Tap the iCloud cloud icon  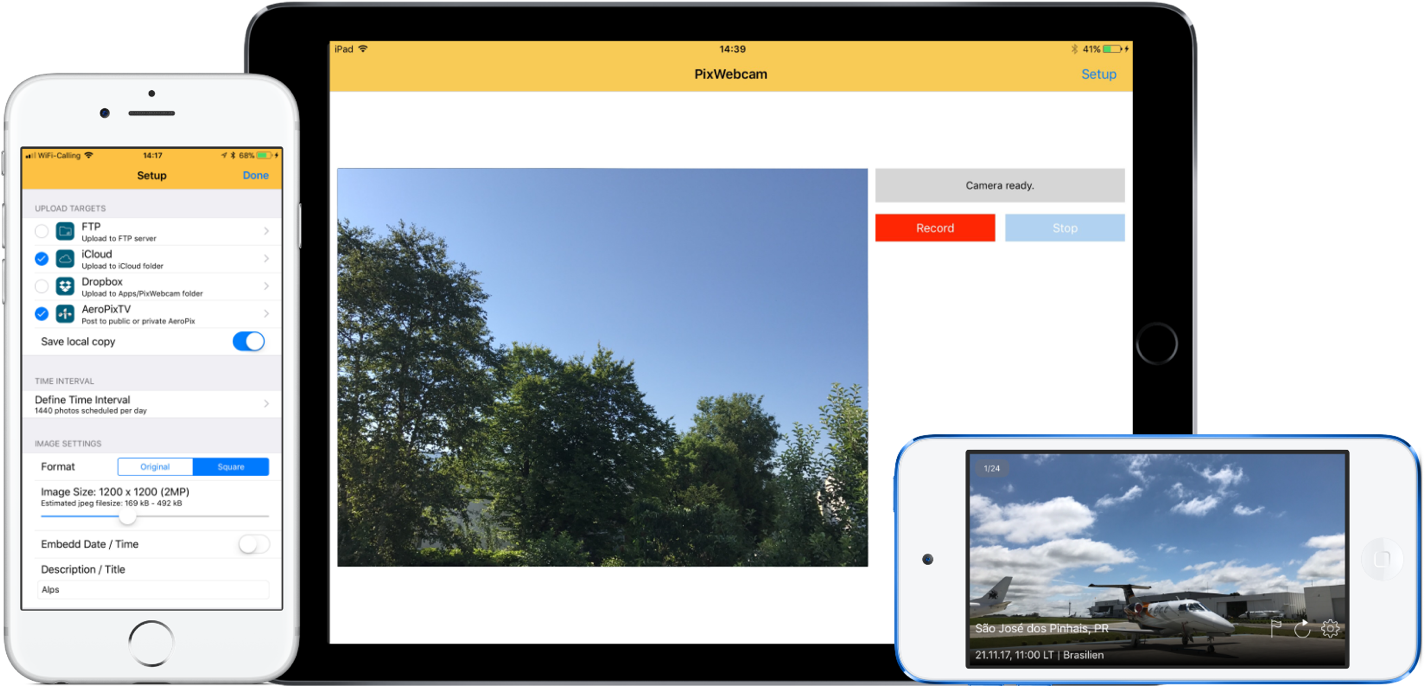pos(65,259)
